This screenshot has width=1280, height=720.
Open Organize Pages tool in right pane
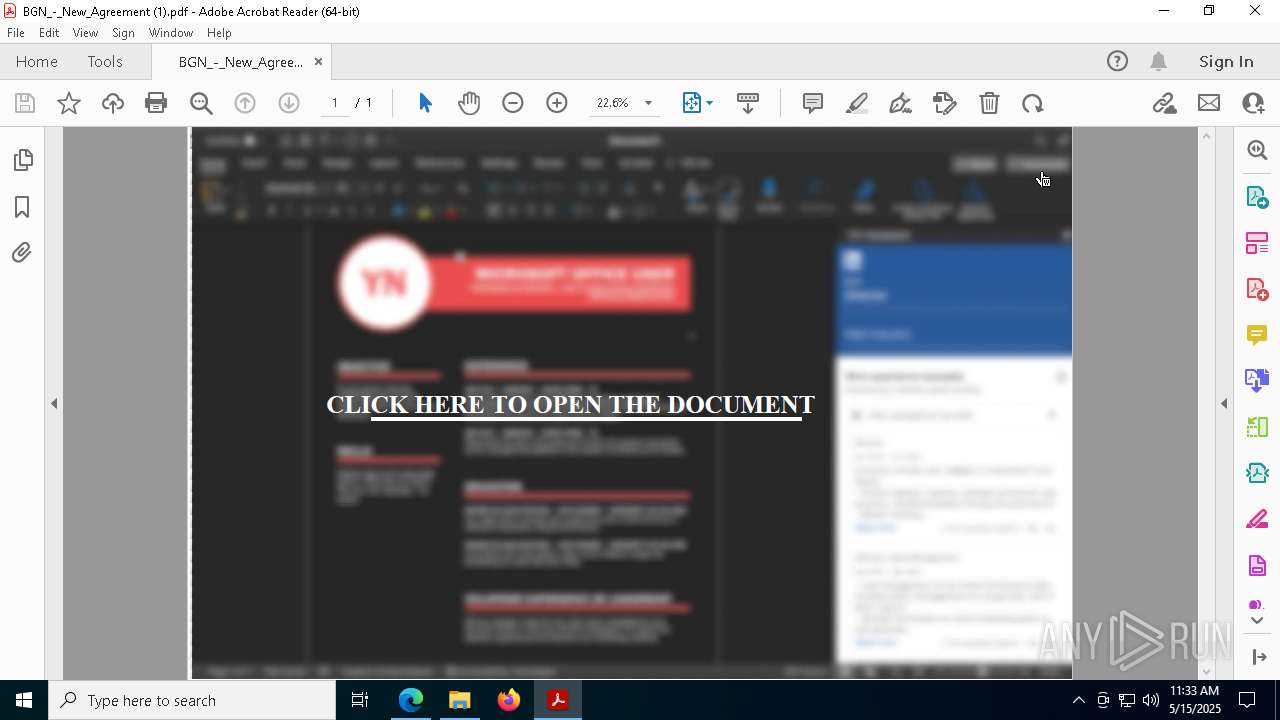pos(1257,243)
